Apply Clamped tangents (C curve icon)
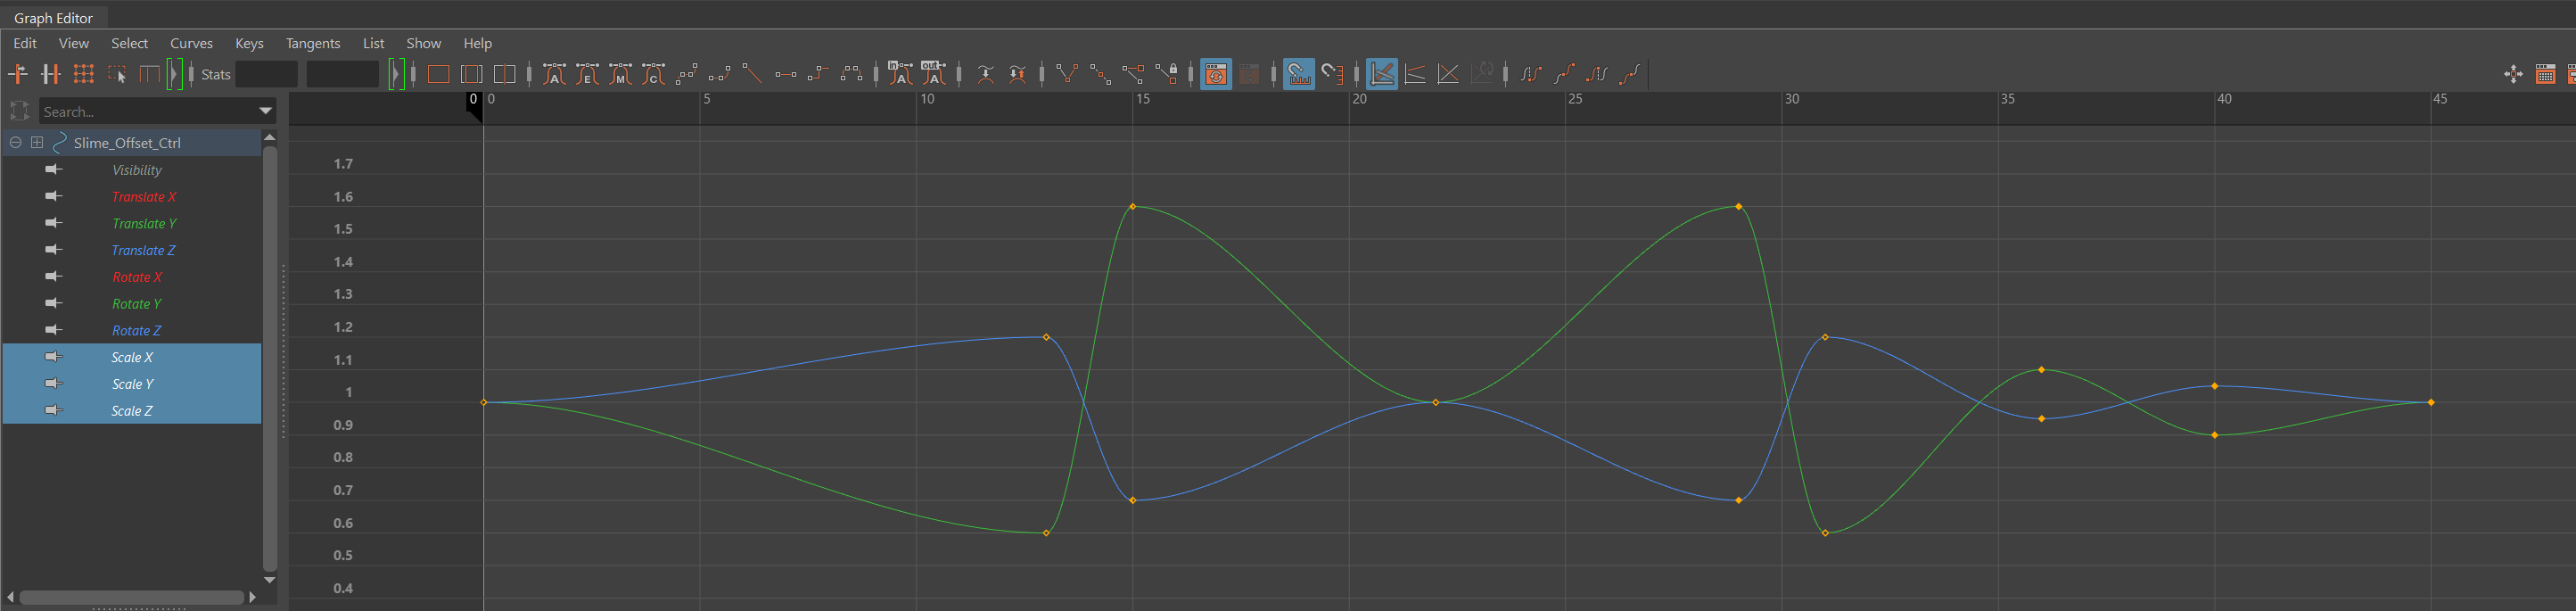Viewport: 2576px width, 611px height. [x=653, y=74]
